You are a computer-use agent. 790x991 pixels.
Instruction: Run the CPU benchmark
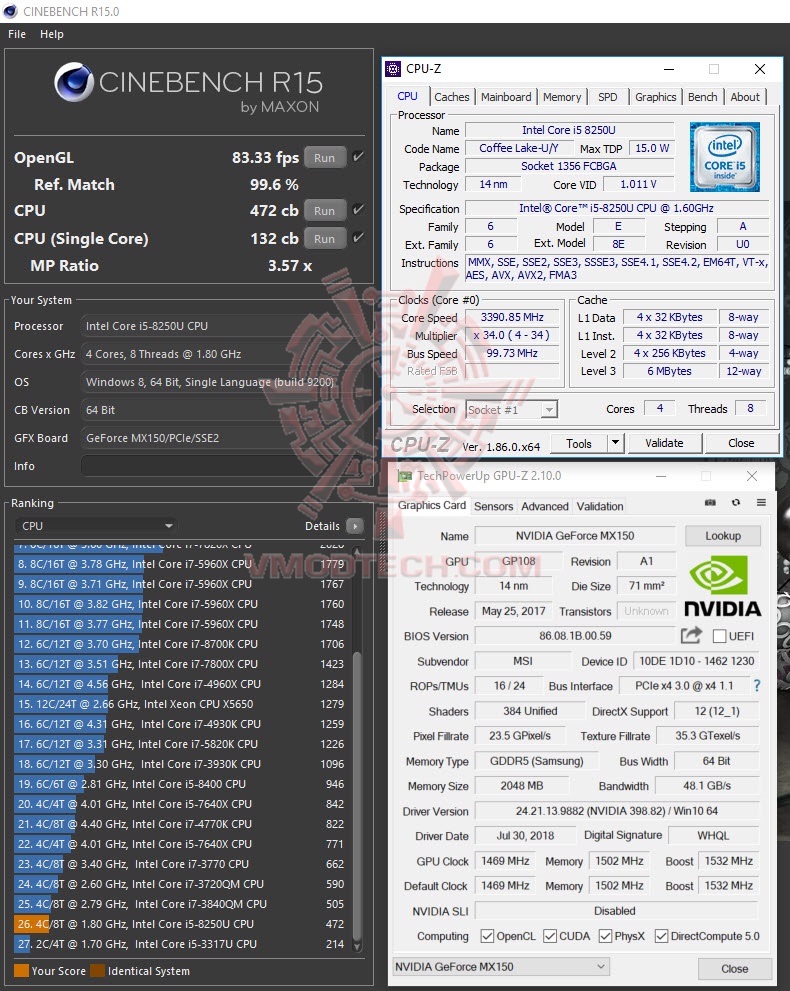[325, 210]
